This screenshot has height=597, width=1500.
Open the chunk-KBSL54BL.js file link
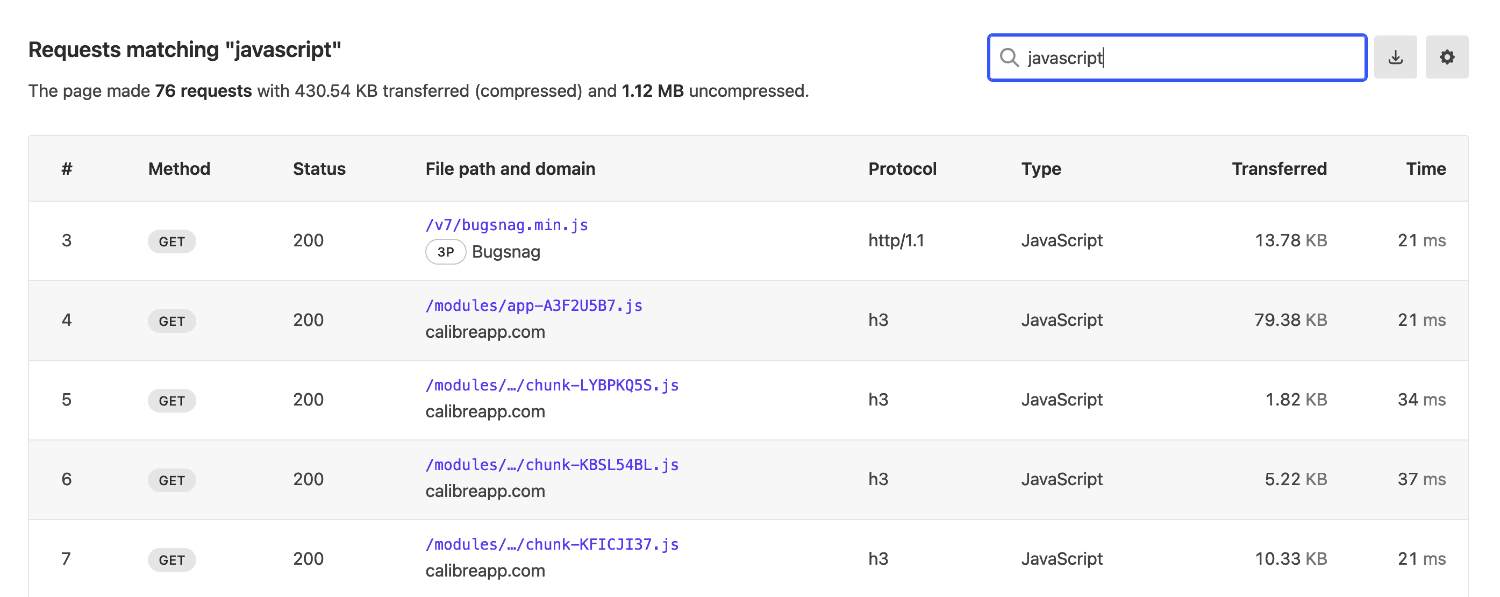click(552, 464)
